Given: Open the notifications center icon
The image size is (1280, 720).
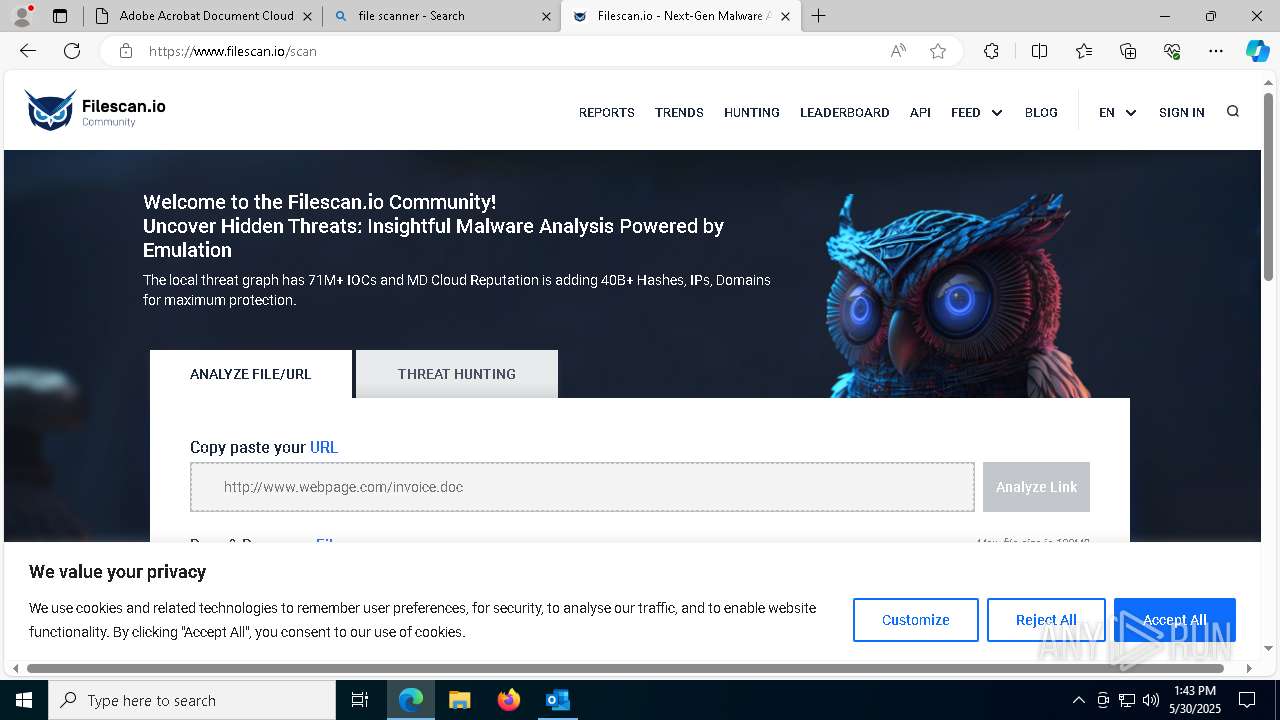Looking at the screenshot, I should (x=1247, y=700).
